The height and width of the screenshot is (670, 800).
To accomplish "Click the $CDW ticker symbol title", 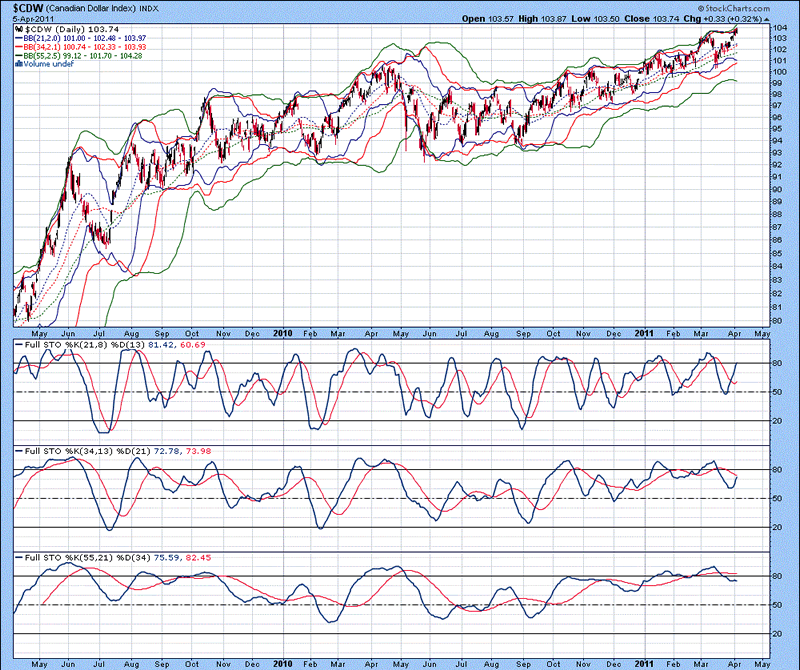I will [26, 6].
